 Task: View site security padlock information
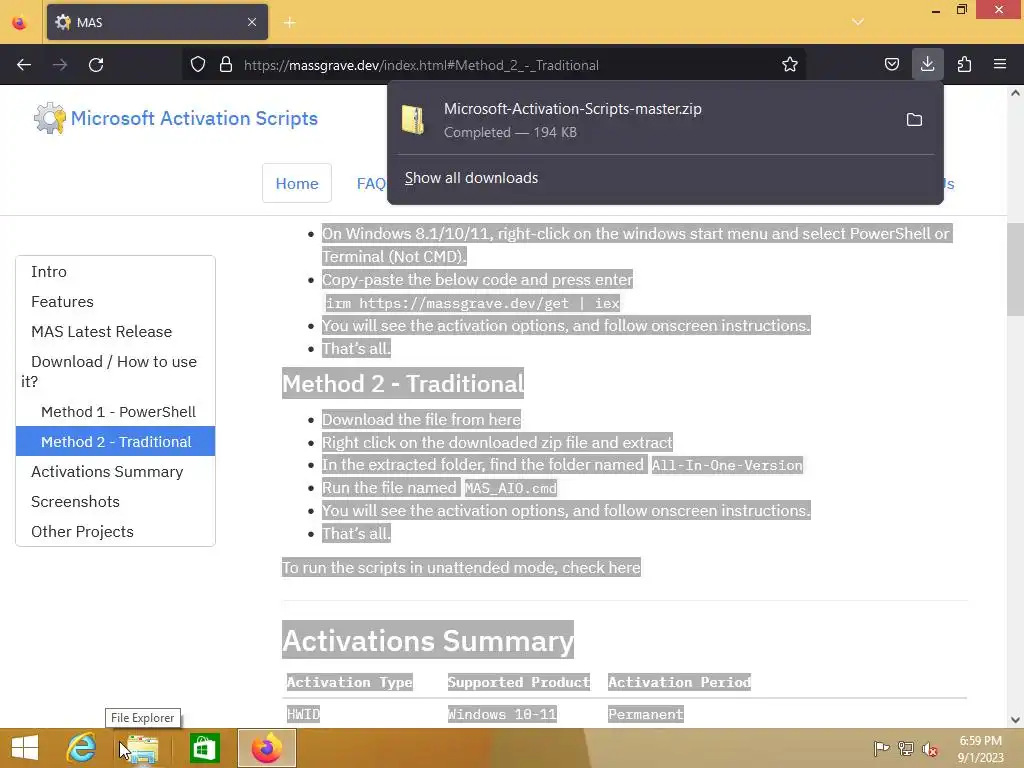click(226, 65)
